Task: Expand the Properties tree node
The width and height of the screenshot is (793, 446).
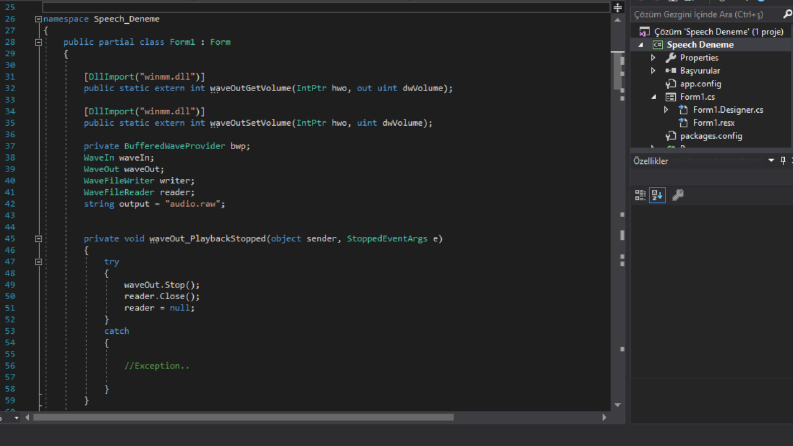Action: pyautogui.click(x=653, y=58)
